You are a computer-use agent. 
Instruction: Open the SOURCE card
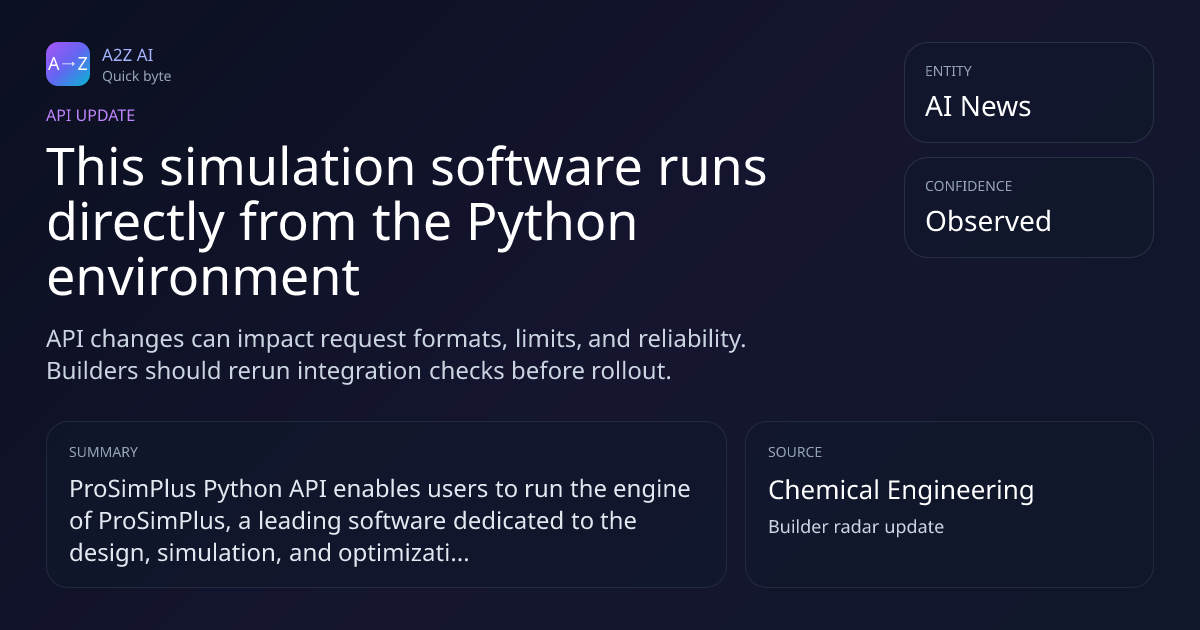coord(949,504)
